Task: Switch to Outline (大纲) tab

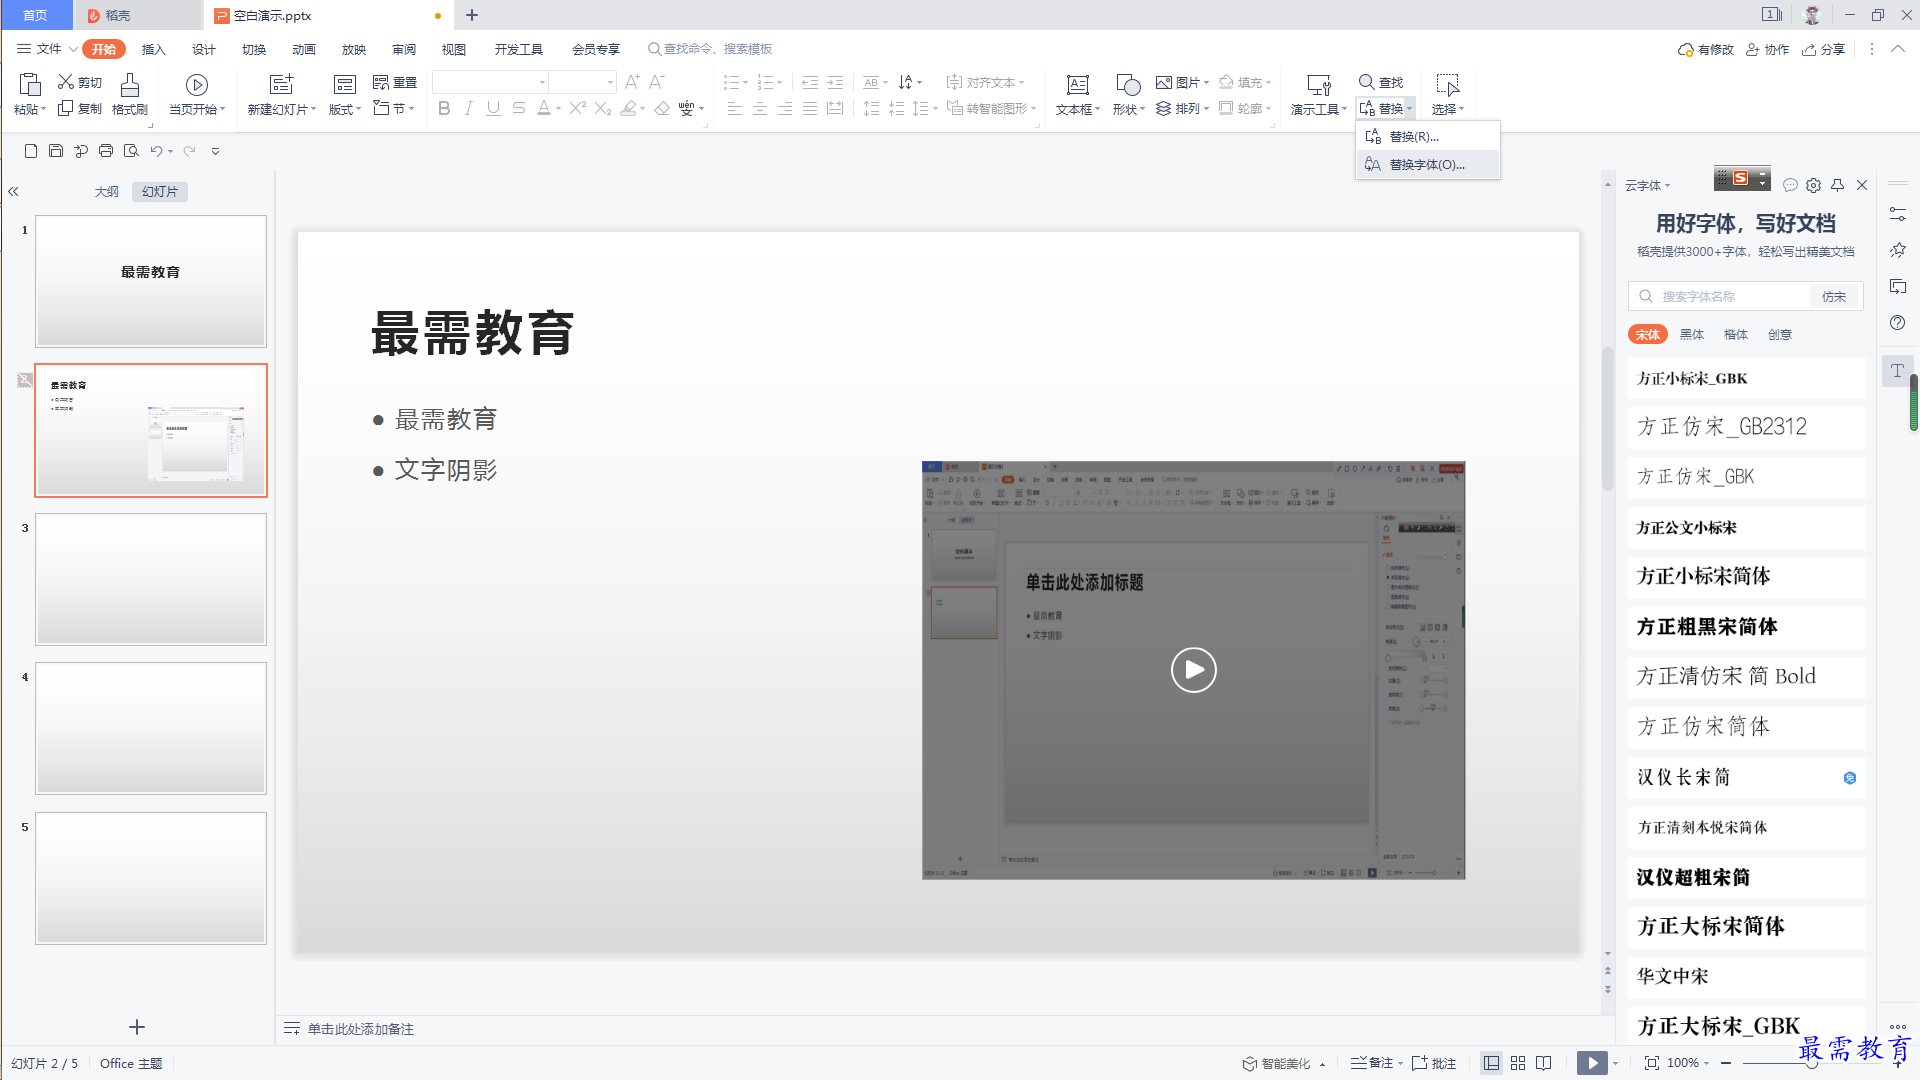Action: (107, 191)
